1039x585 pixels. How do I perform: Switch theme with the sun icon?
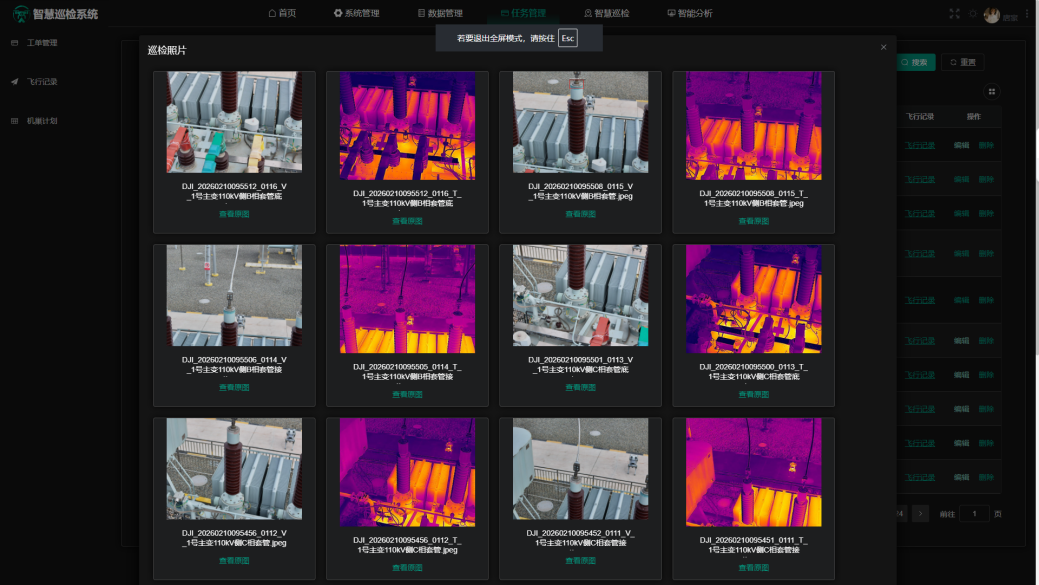click(x=972, y=14)
